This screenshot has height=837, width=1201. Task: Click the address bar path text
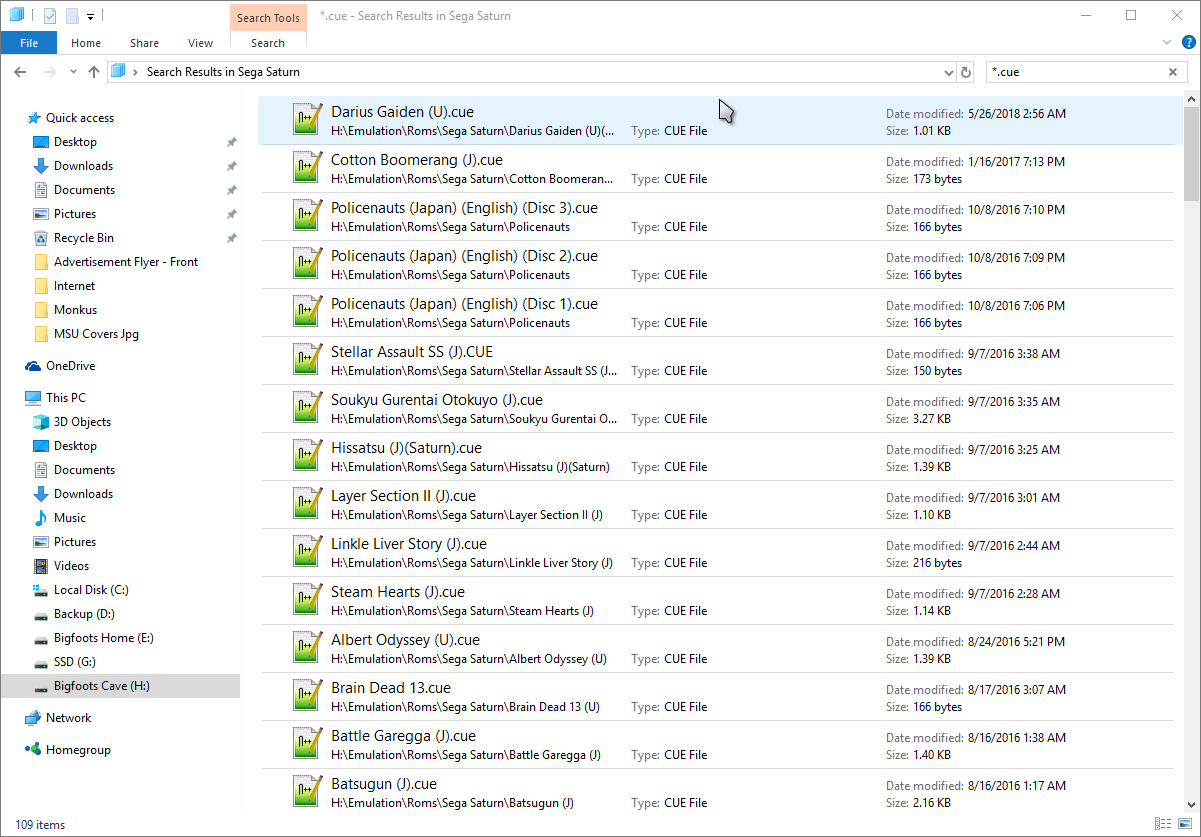click(223, 72)
